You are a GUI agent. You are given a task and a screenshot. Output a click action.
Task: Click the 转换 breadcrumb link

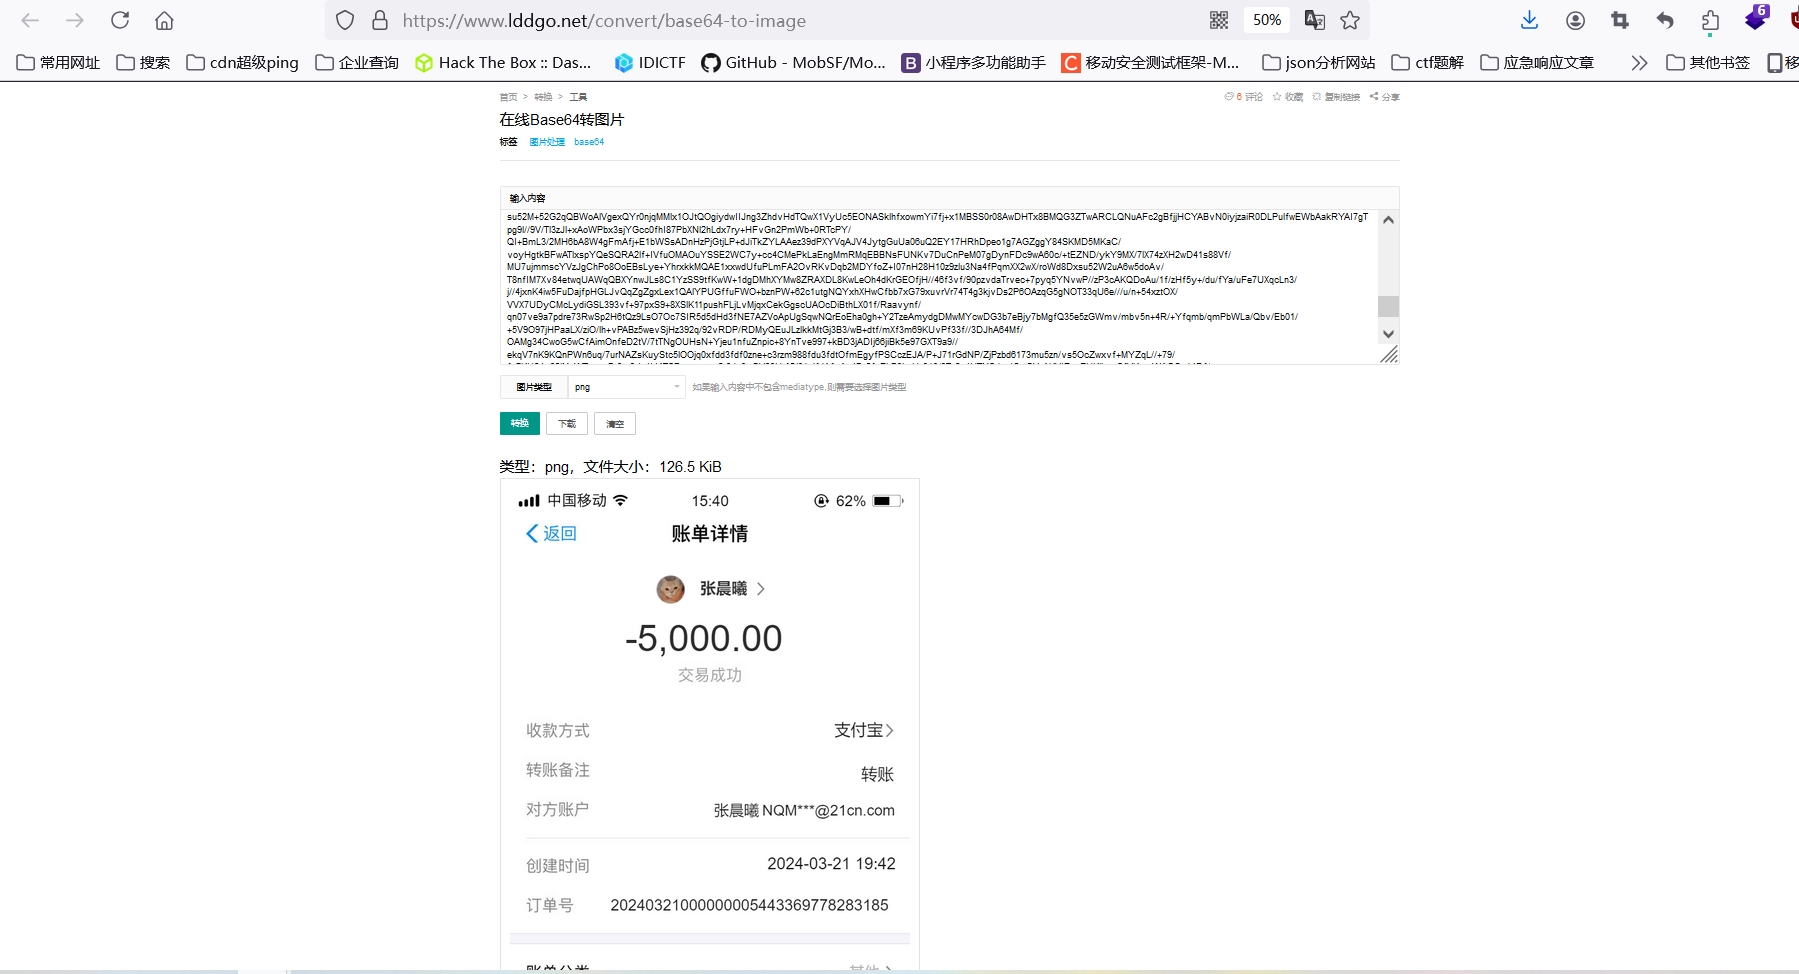pos(543,97)
